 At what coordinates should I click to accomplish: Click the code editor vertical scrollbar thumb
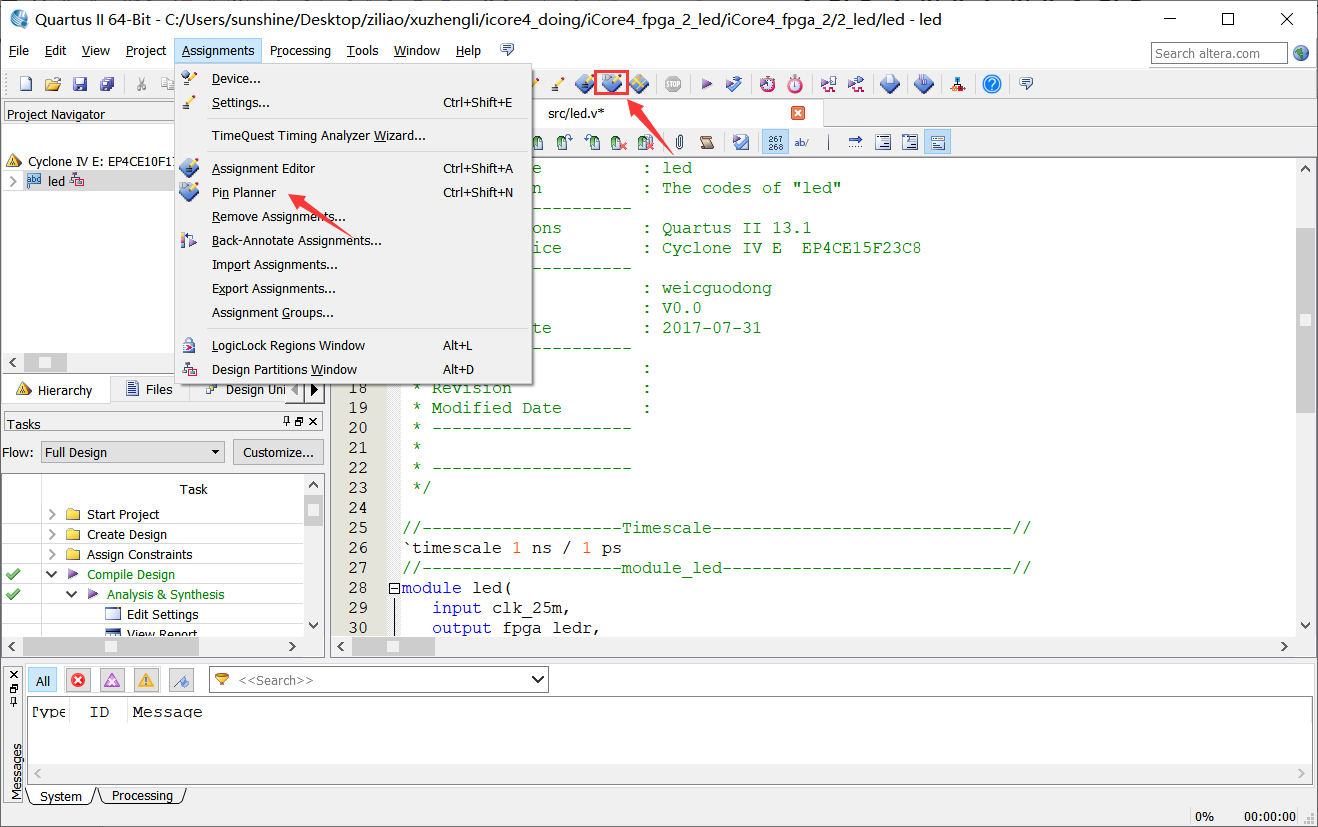click(1305, 320)
